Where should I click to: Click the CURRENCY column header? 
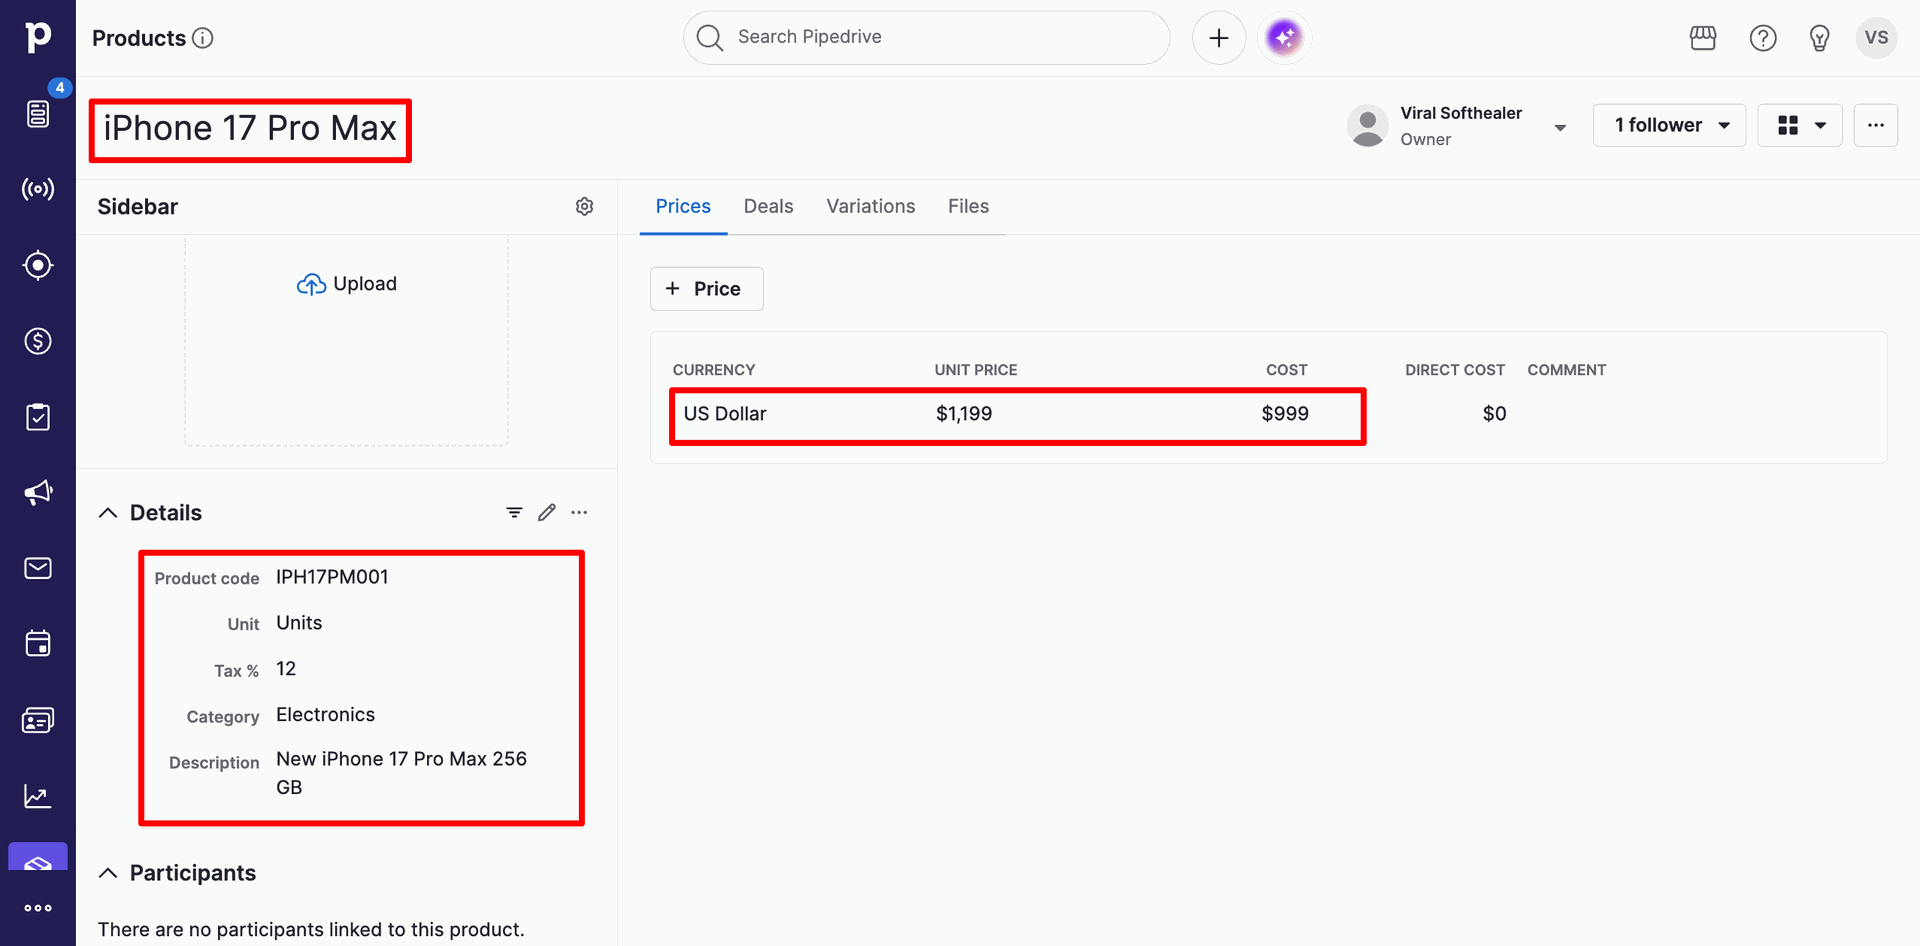click(714, 370)
